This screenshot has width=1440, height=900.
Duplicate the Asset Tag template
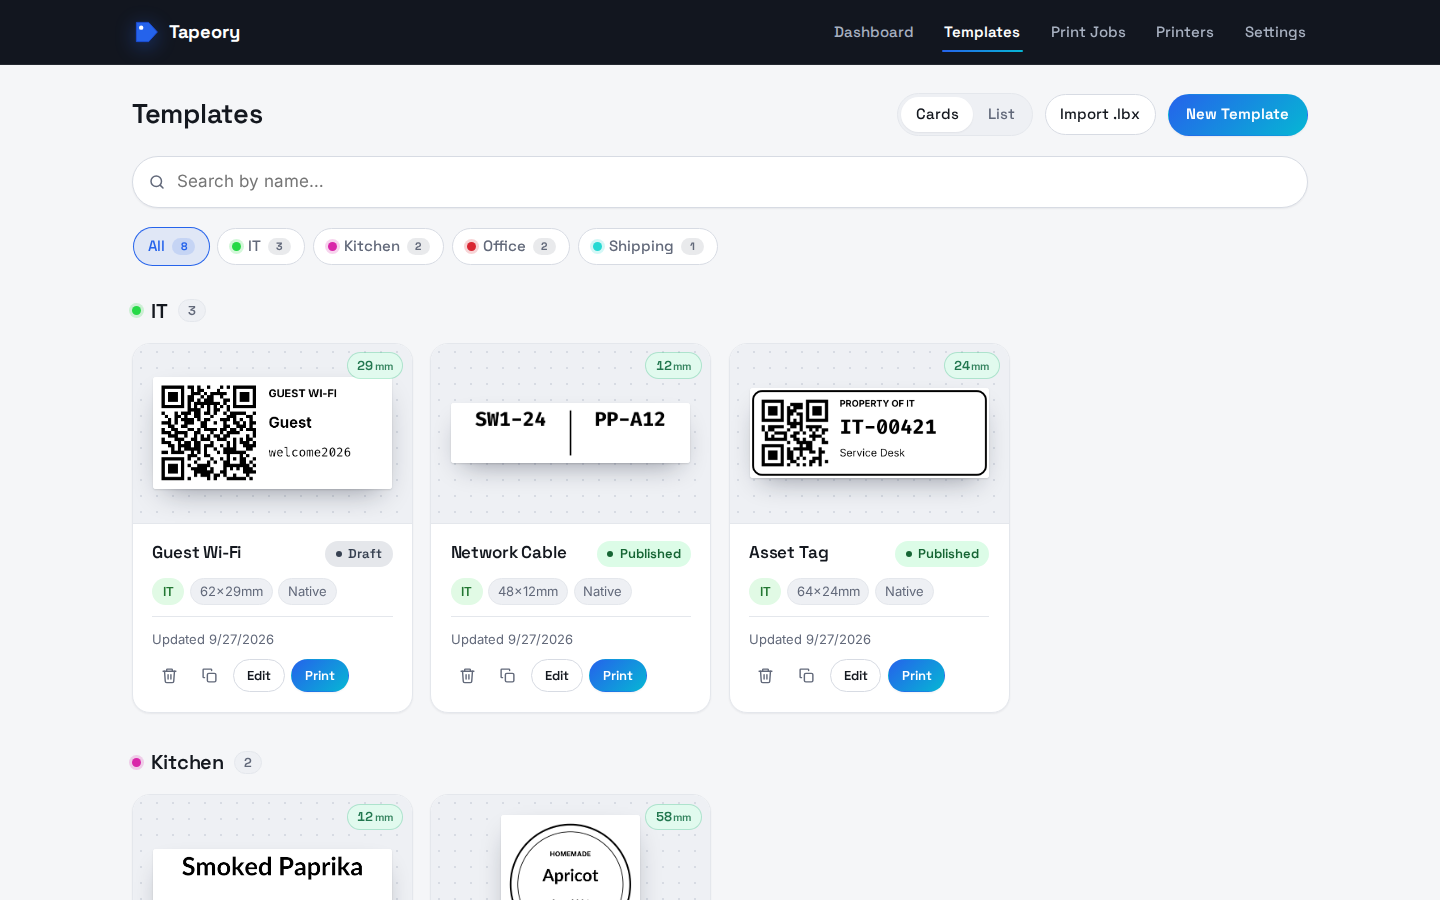[806, 676]
